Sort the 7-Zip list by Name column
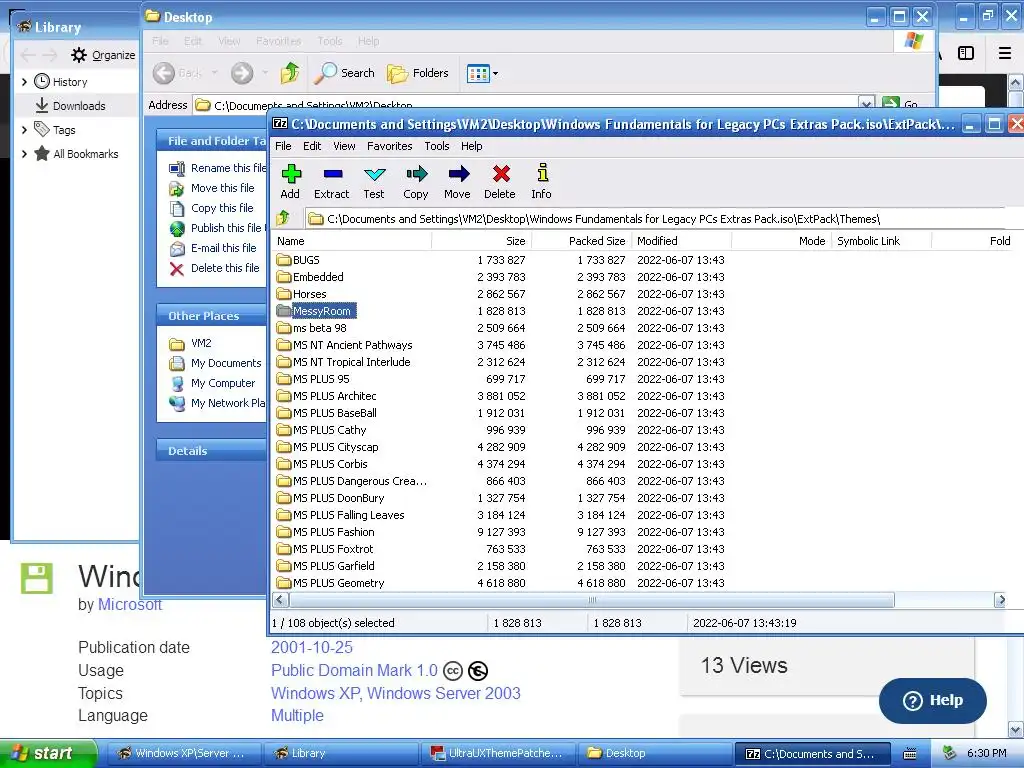The width and height of the screenshot is (1024, 768). coord(352,241)
